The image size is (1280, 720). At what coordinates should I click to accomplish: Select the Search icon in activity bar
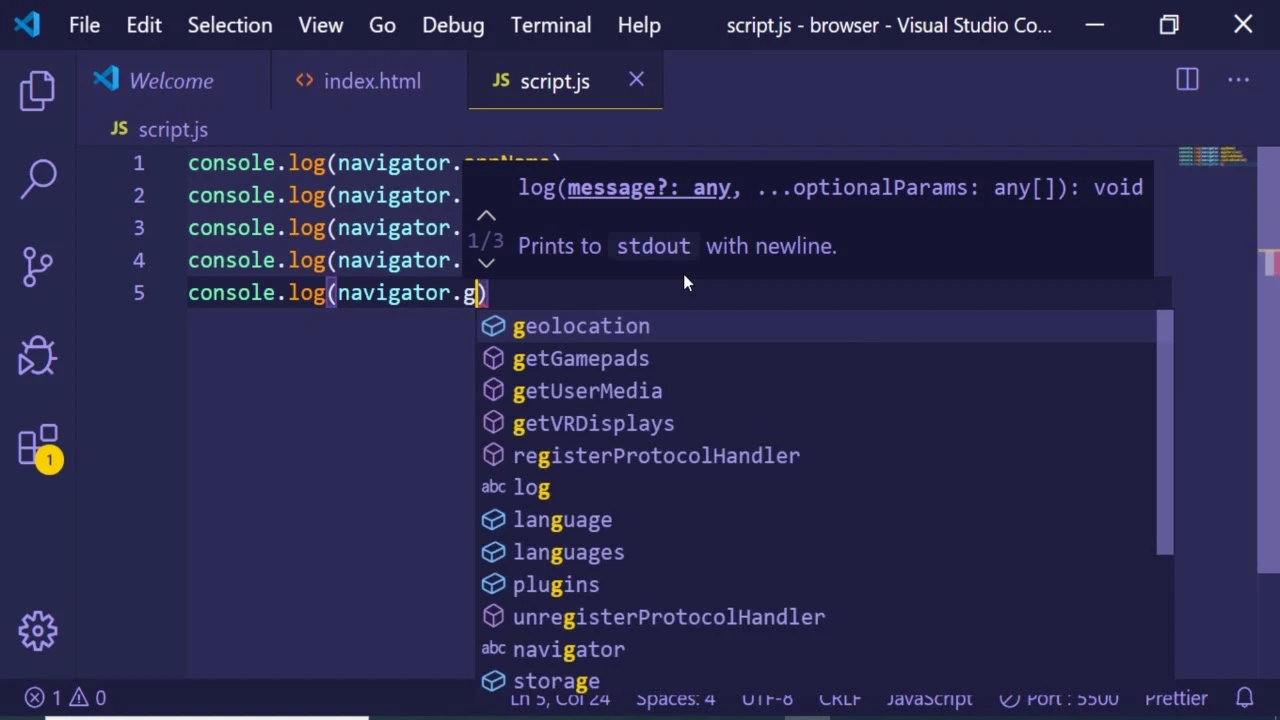coord(37,177)
